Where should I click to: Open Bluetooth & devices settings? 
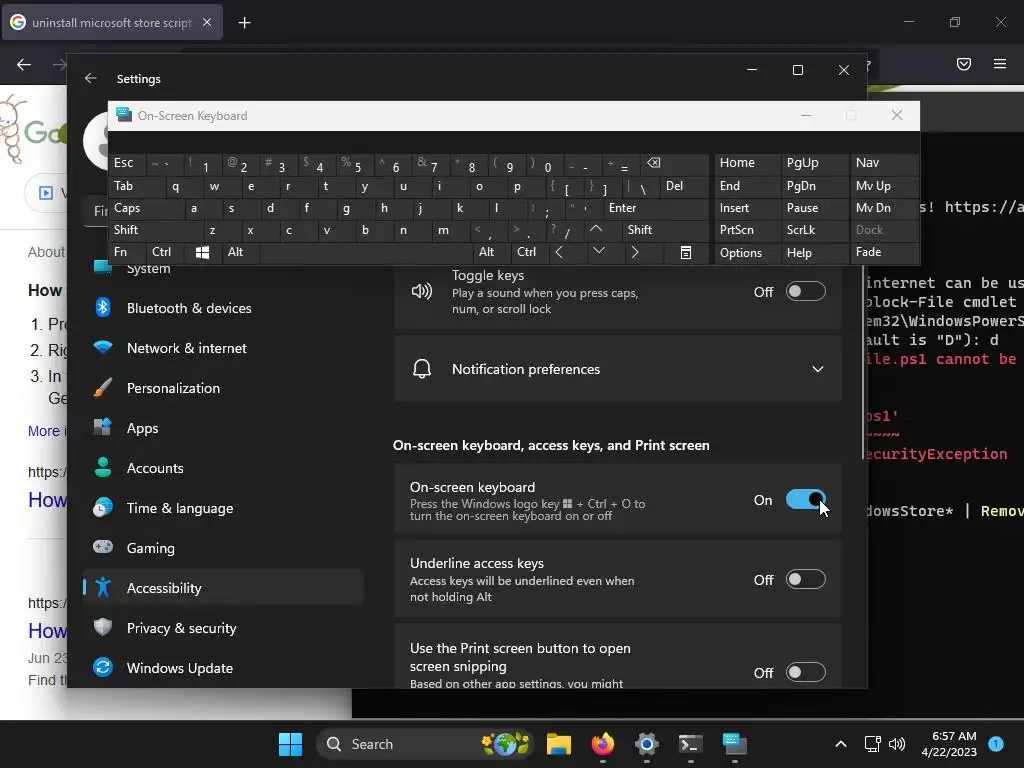coord(223,308)
